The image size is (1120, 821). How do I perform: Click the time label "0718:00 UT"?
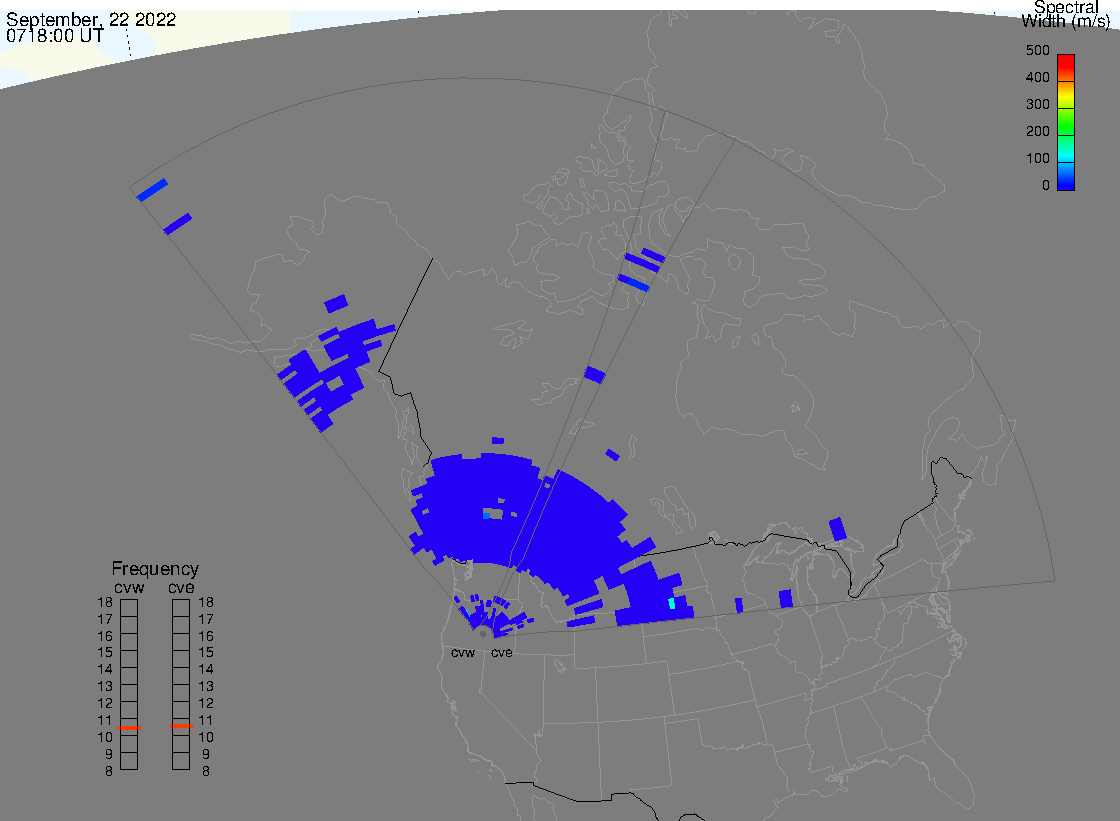(55, 36)
